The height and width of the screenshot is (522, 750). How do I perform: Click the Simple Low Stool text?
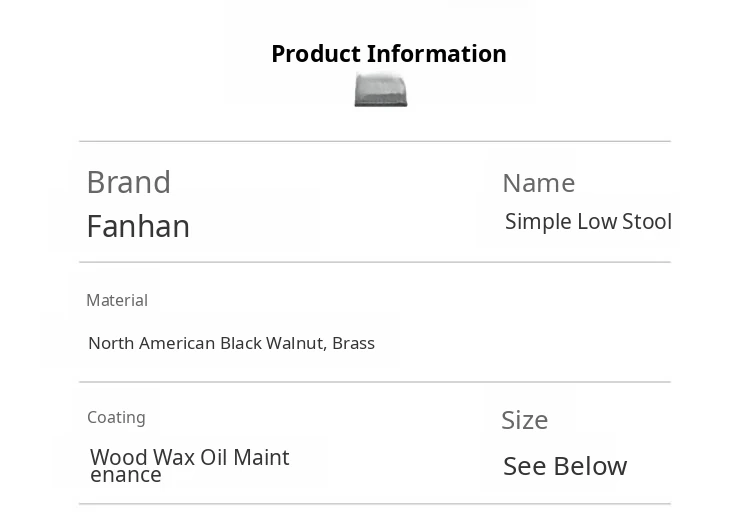[588, 221]
